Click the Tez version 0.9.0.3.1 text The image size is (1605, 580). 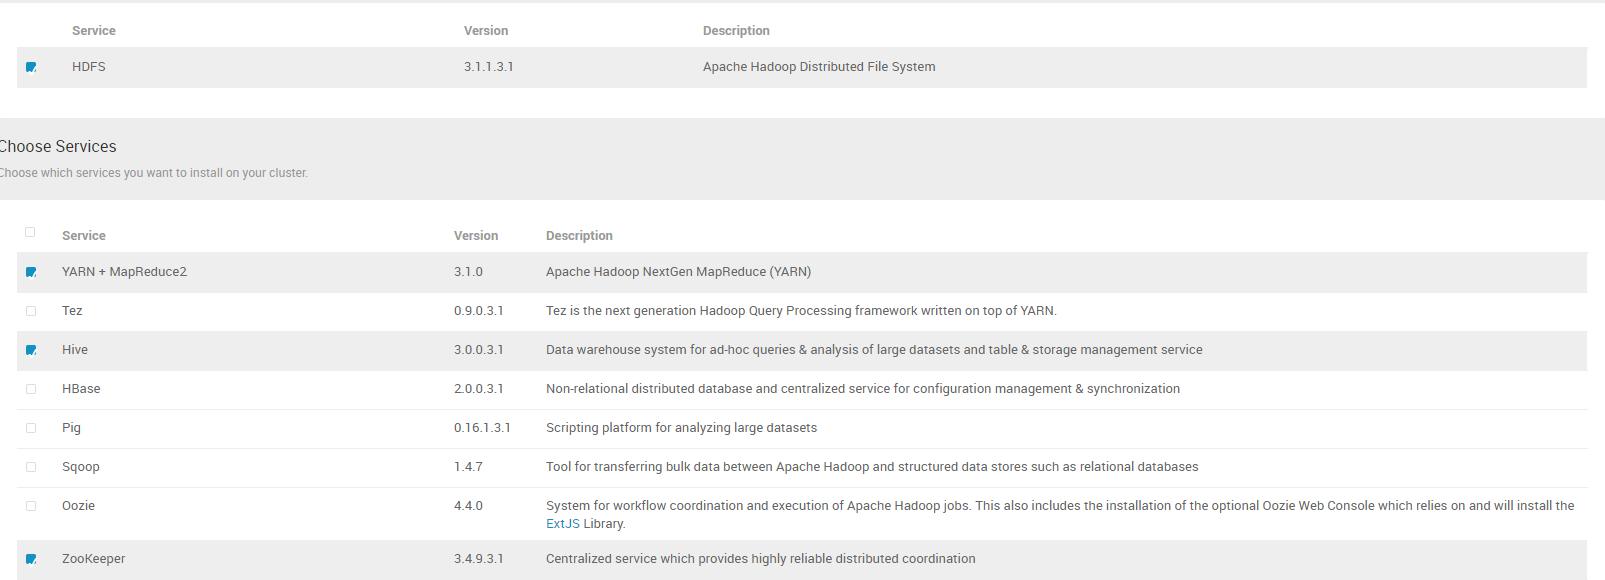click(x=479, y=311)
